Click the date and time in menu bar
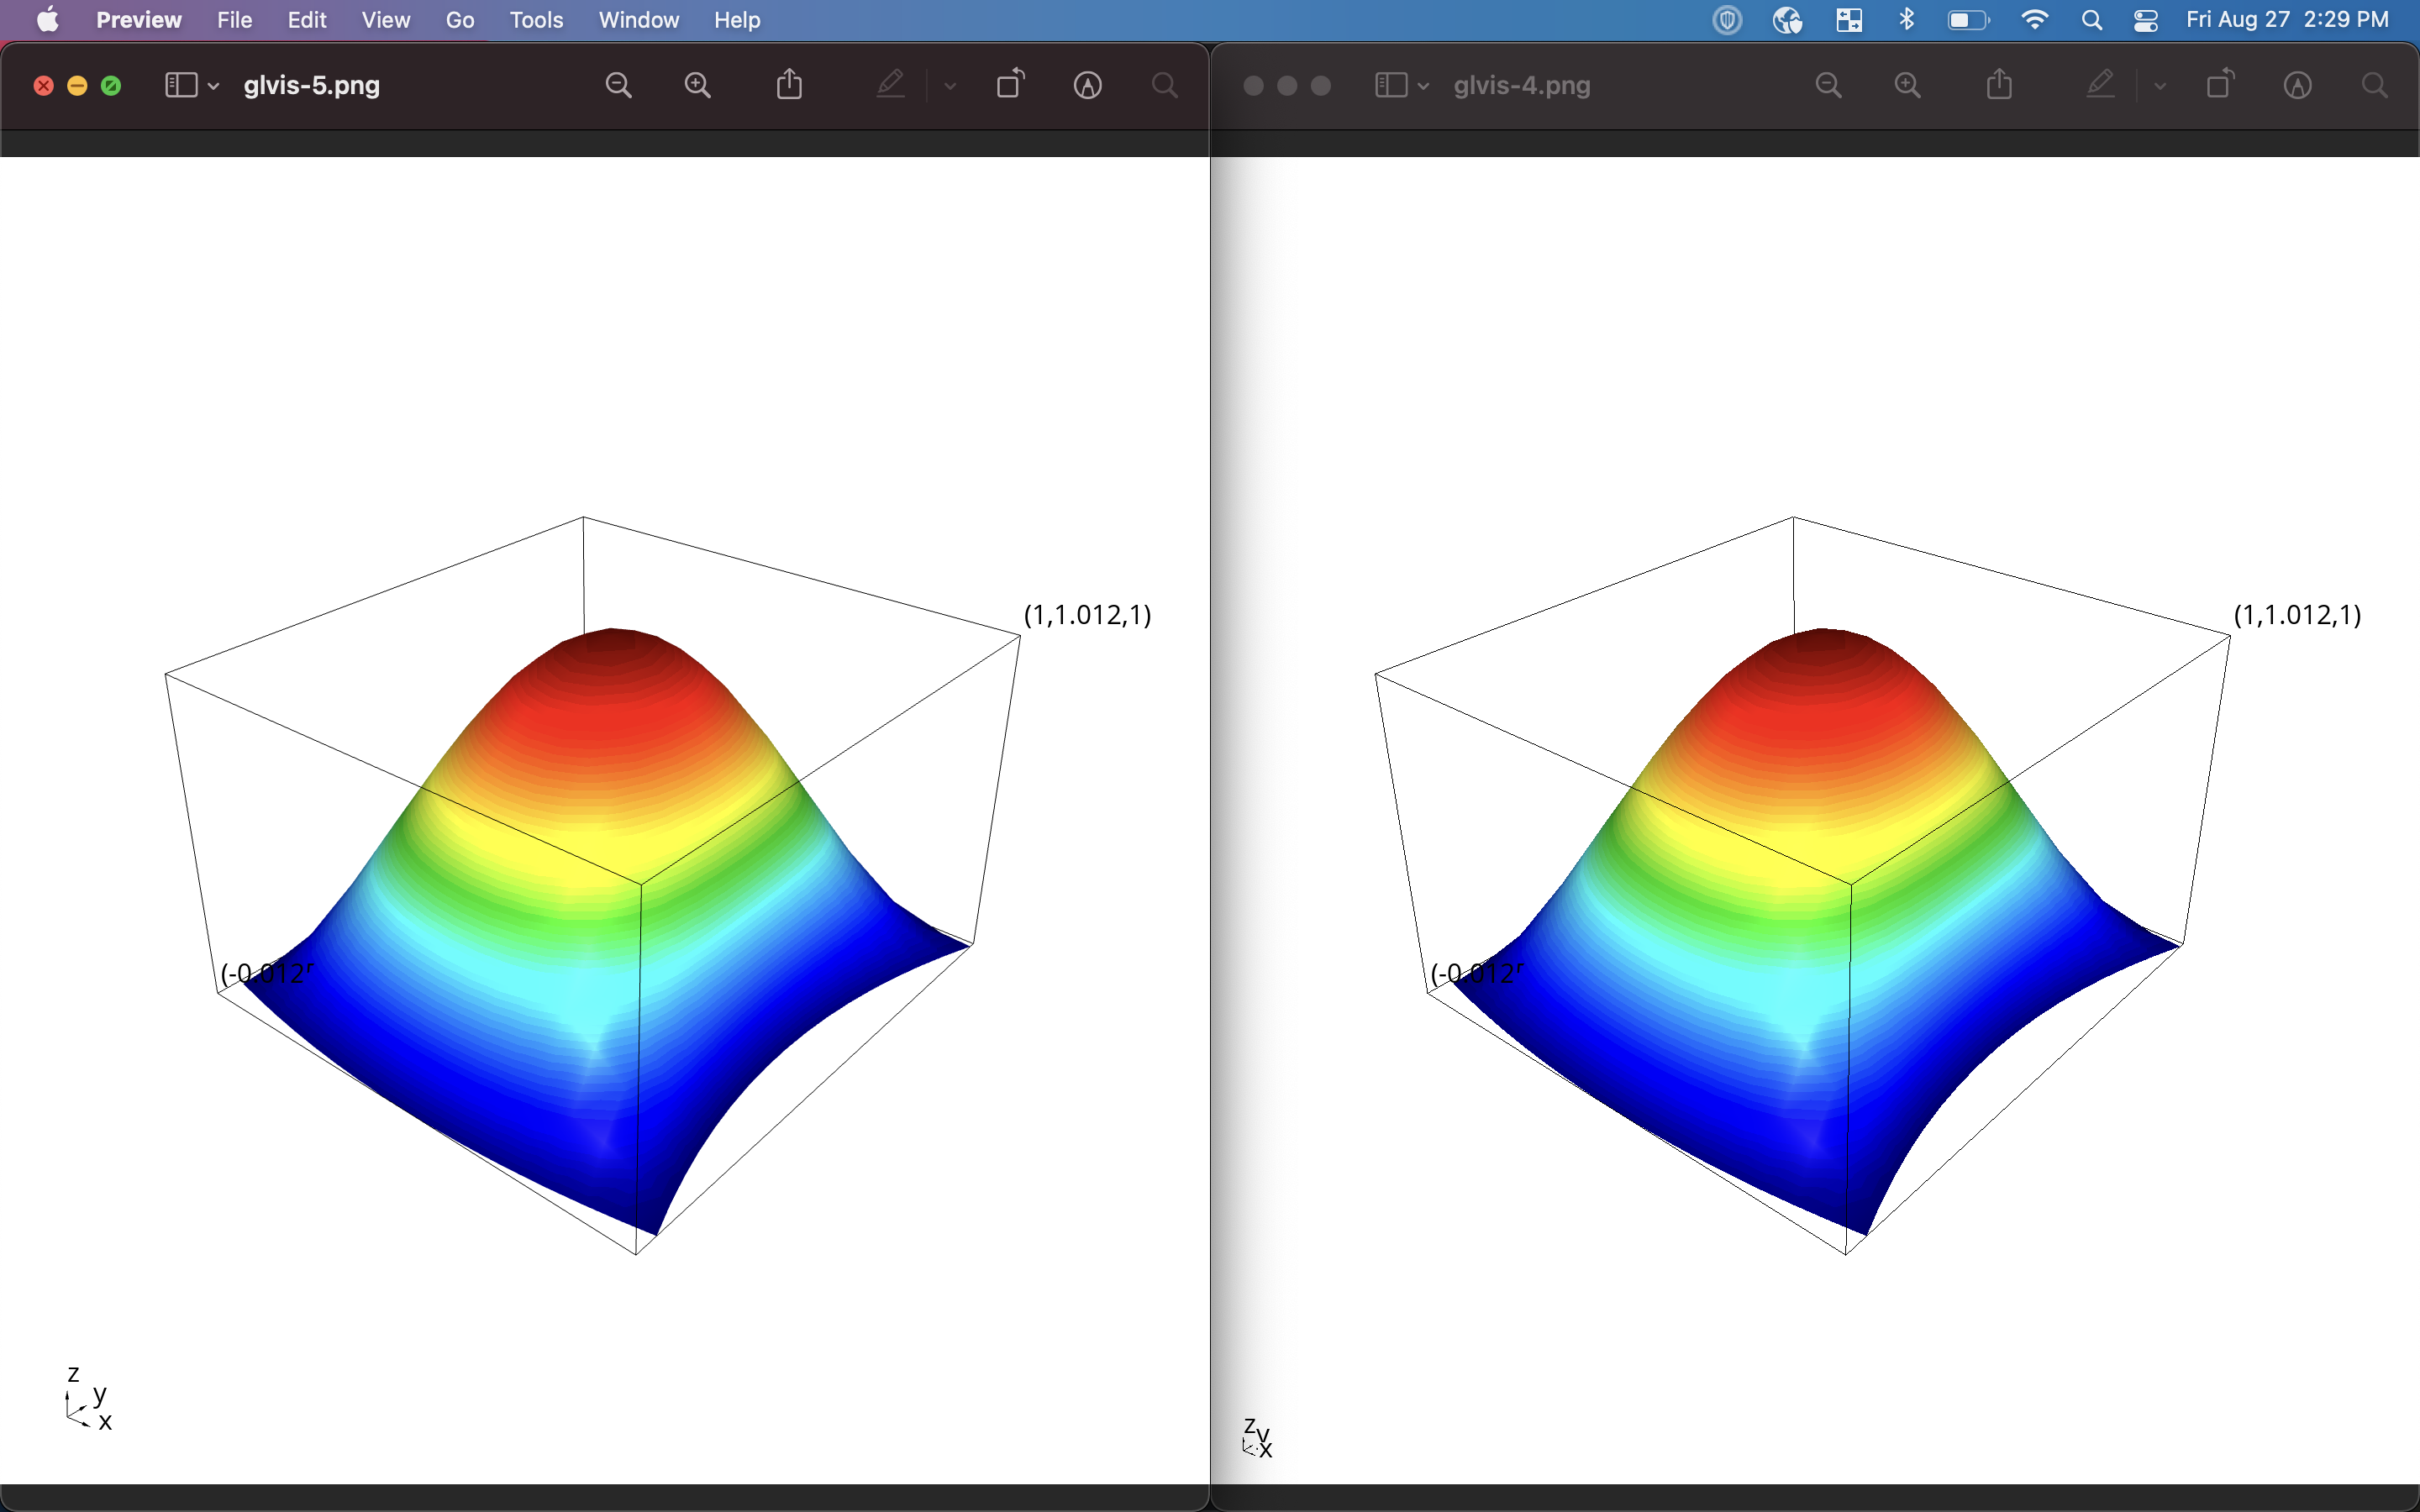The image size is (2420, 1512). 2286,20
